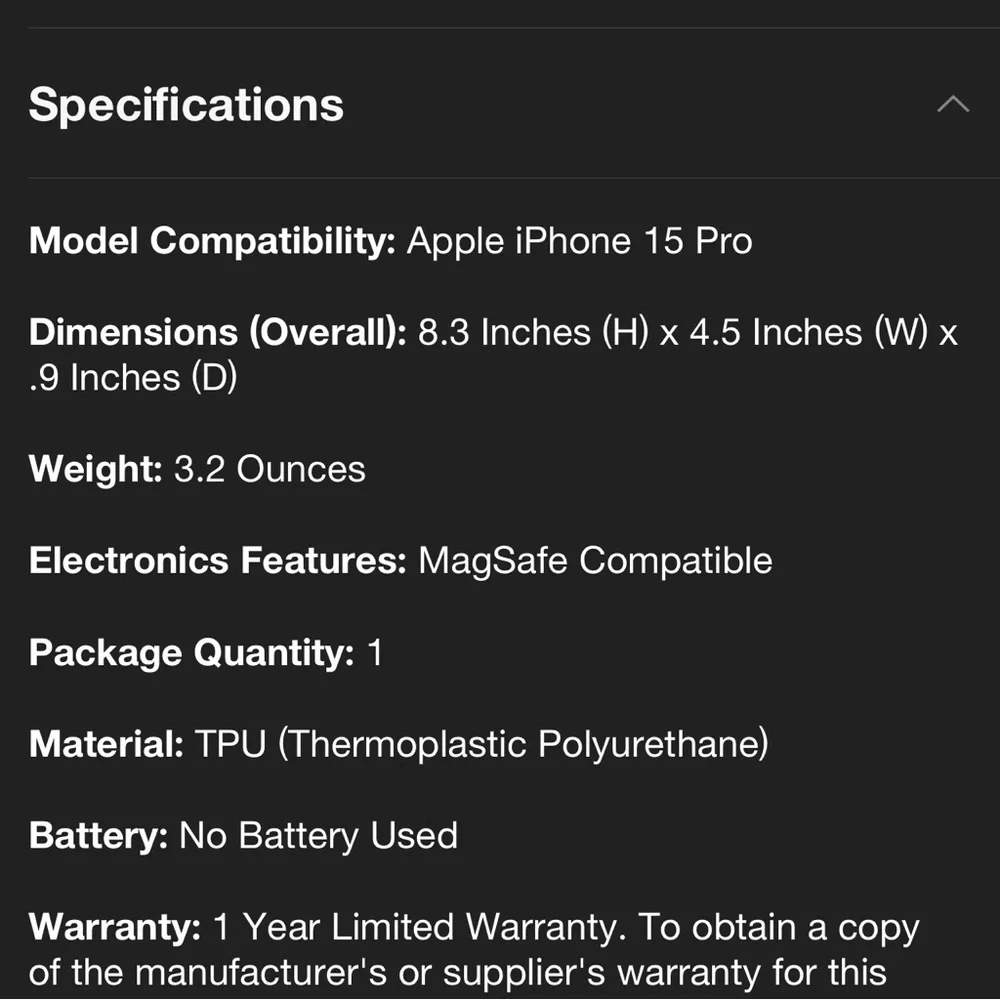Viewport: 1000px width, 1000px height.
Task: Click the 8.3 Inches (H) dimension text
Action: (x=533, y=333)
